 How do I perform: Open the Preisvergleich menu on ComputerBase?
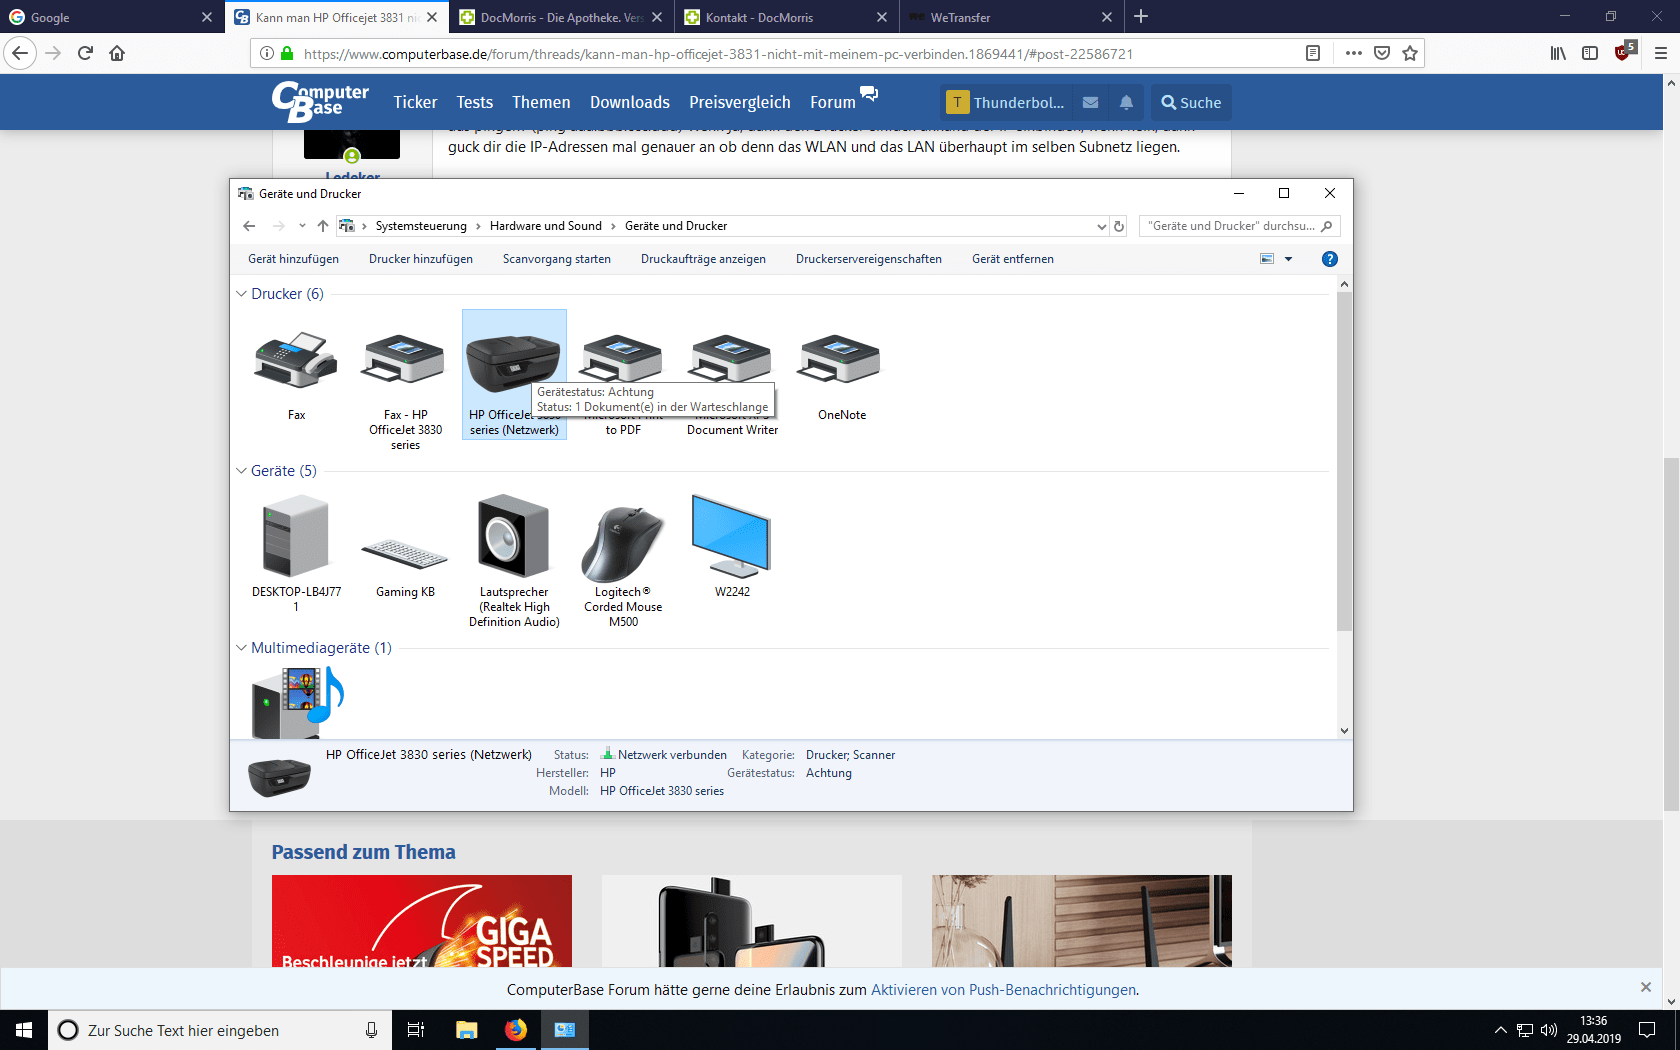(x=739, y=102)
